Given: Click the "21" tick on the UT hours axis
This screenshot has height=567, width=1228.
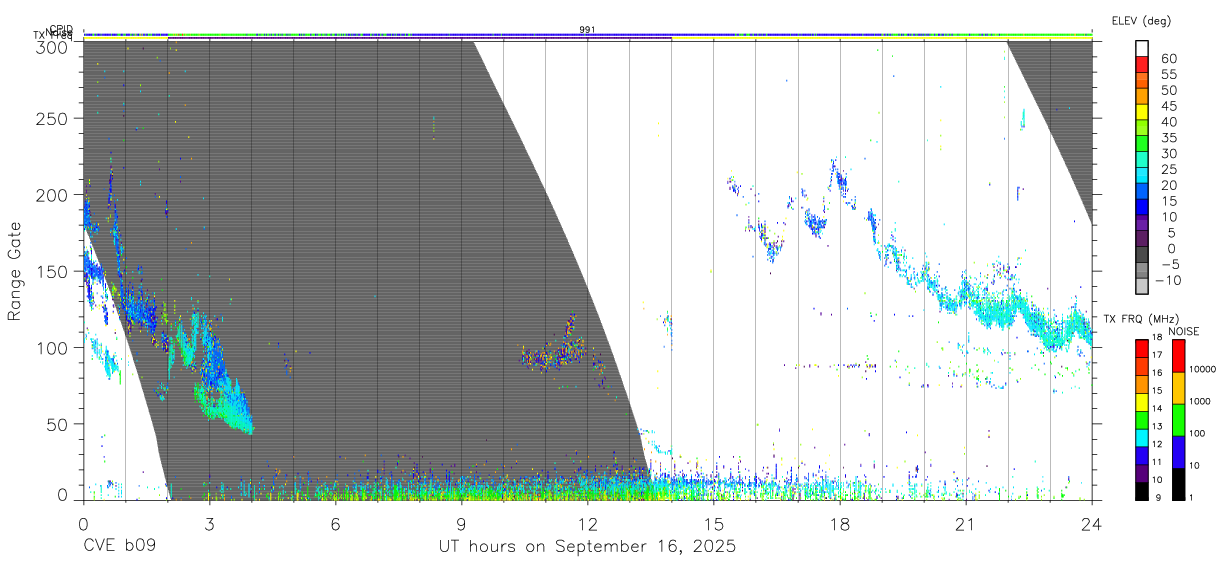Looking at the screenshot, I should click(966, 524).
